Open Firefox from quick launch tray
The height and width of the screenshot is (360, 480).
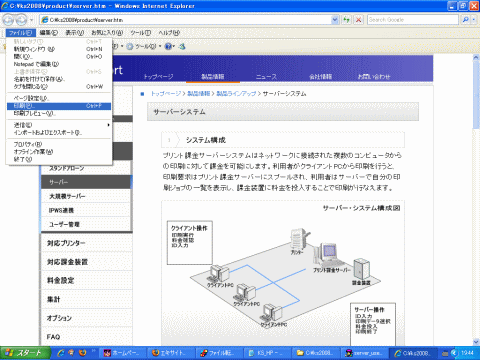pos(82,353)
